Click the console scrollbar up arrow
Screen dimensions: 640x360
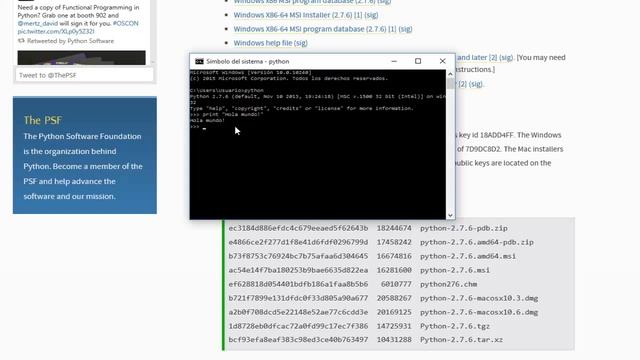coord(450,74)
